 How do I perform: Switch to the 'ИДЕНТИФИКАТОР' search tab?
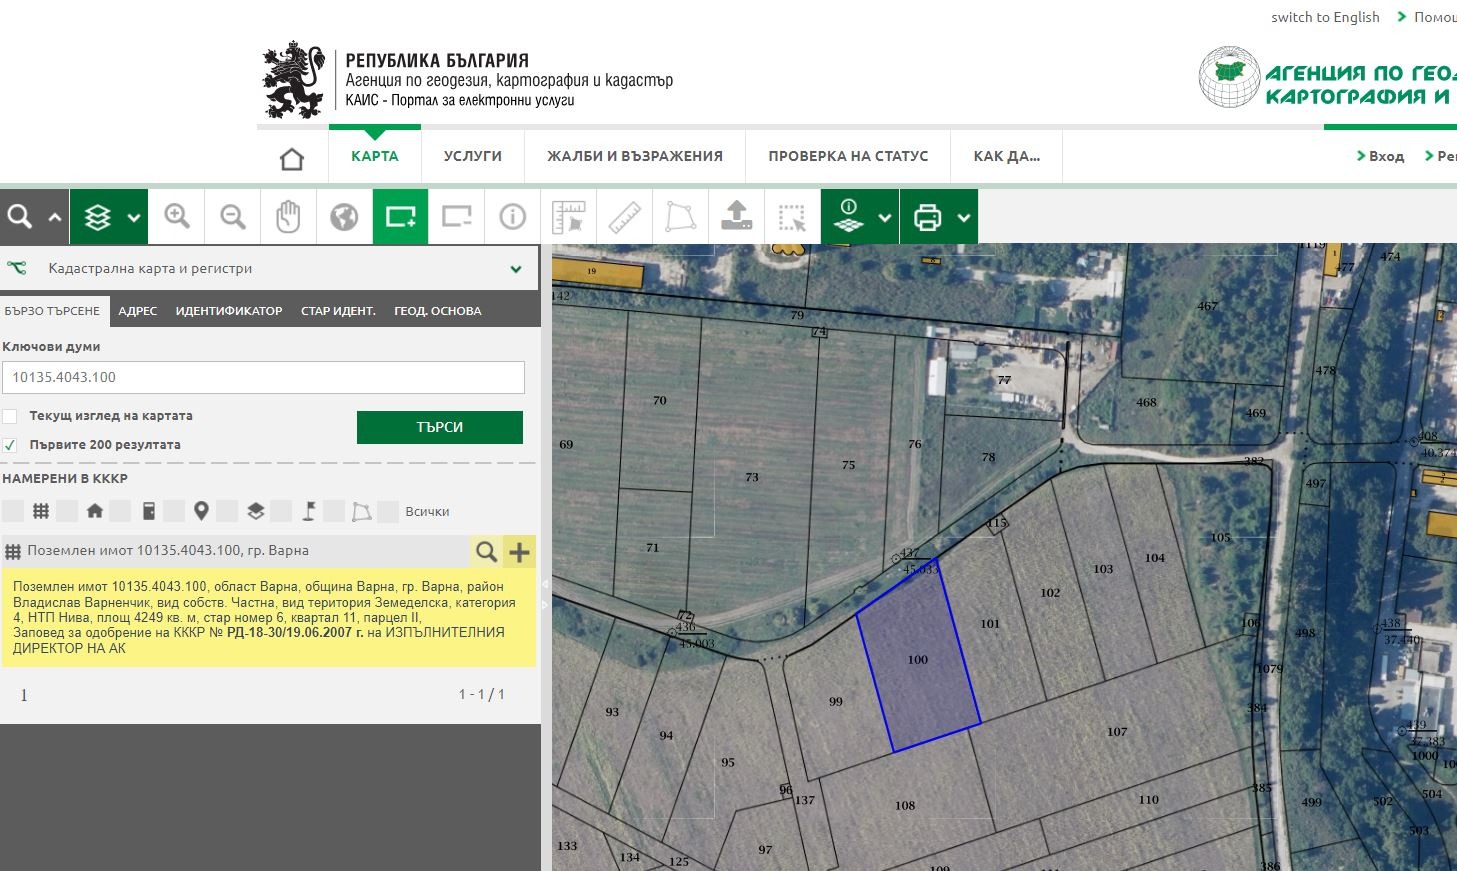229,311
